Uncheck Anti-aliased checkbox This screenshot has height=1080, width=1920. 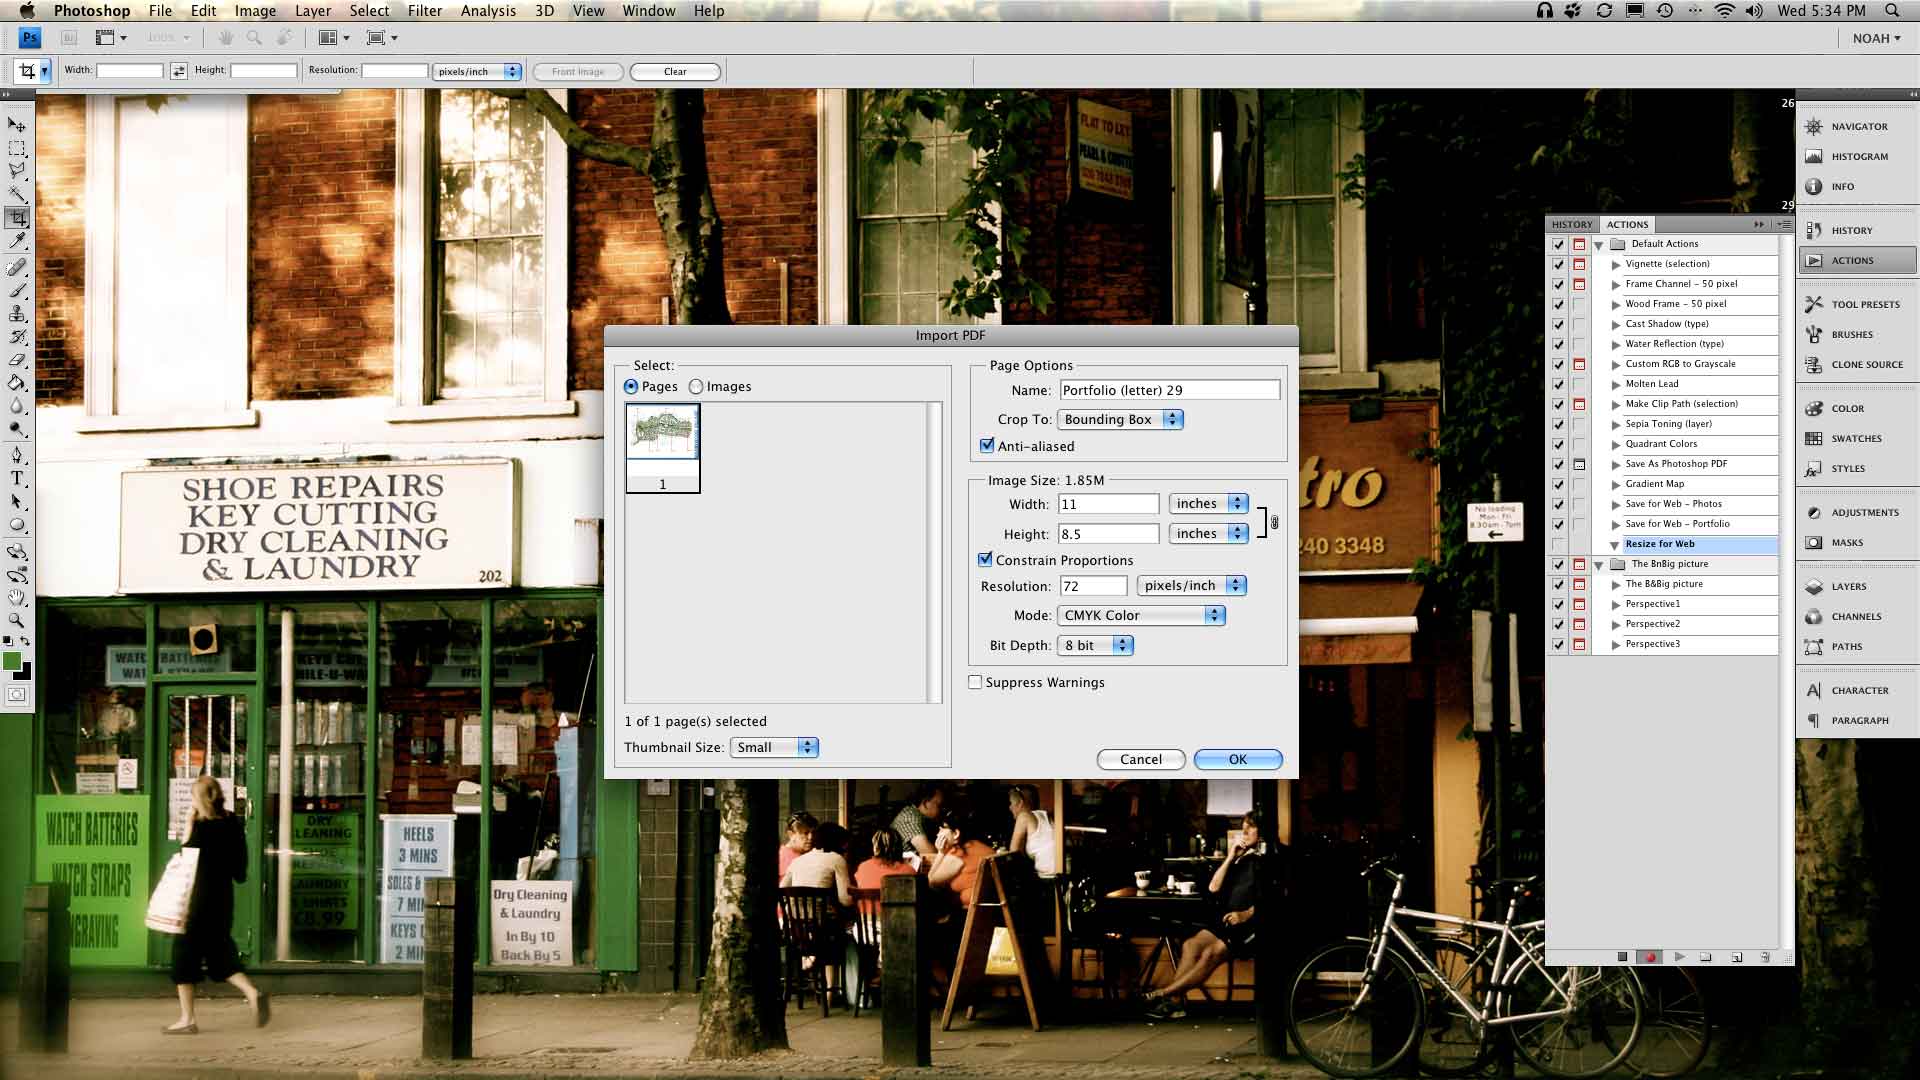click(x=987, y=446)
